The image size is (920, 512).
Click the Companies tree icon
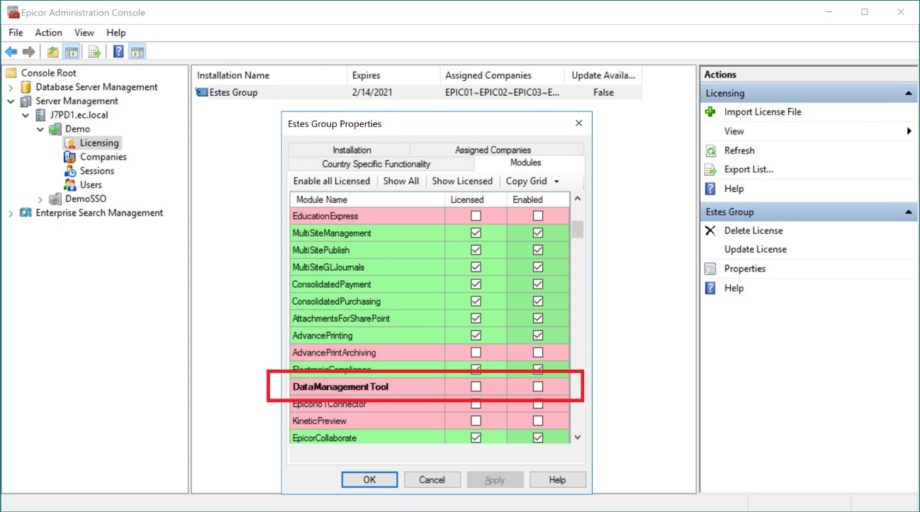70,157
